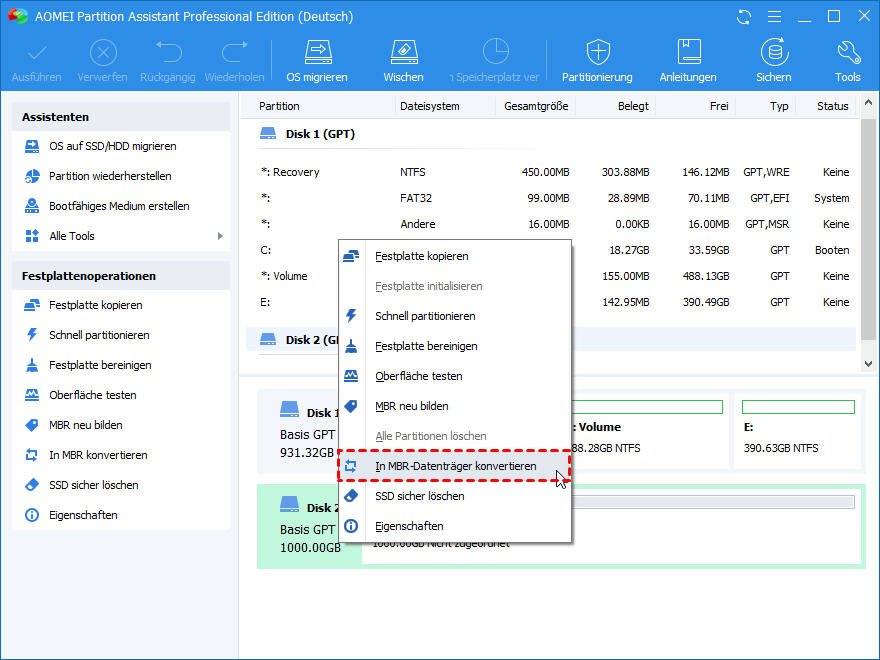Choose Schnell partitionieren from context menu
Screen dimensions: 880x660
click(x=455, y=316)
